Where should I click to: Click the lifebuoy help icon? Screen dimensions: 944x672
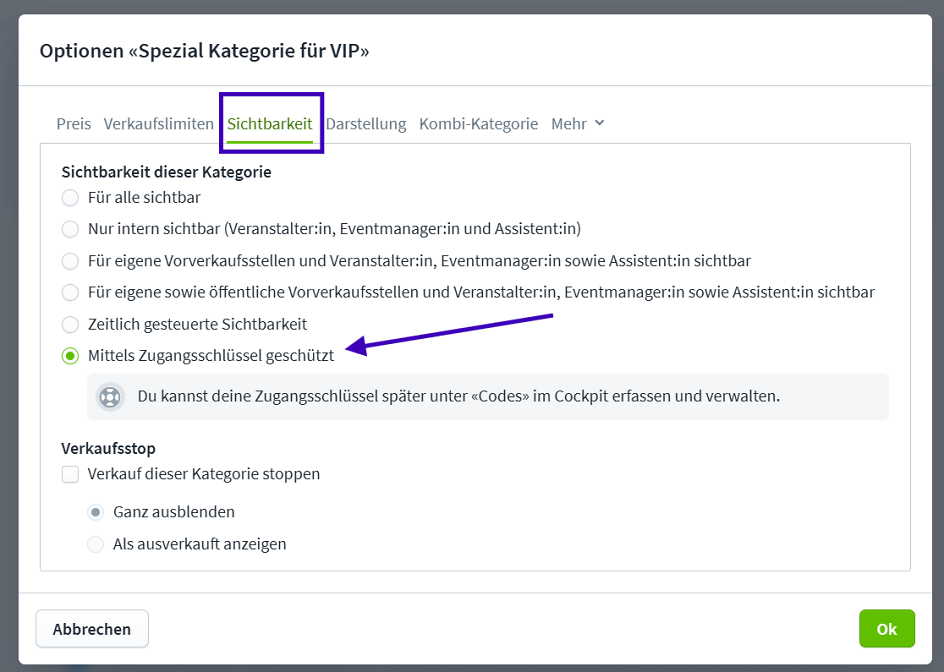(x=109, y=396)
